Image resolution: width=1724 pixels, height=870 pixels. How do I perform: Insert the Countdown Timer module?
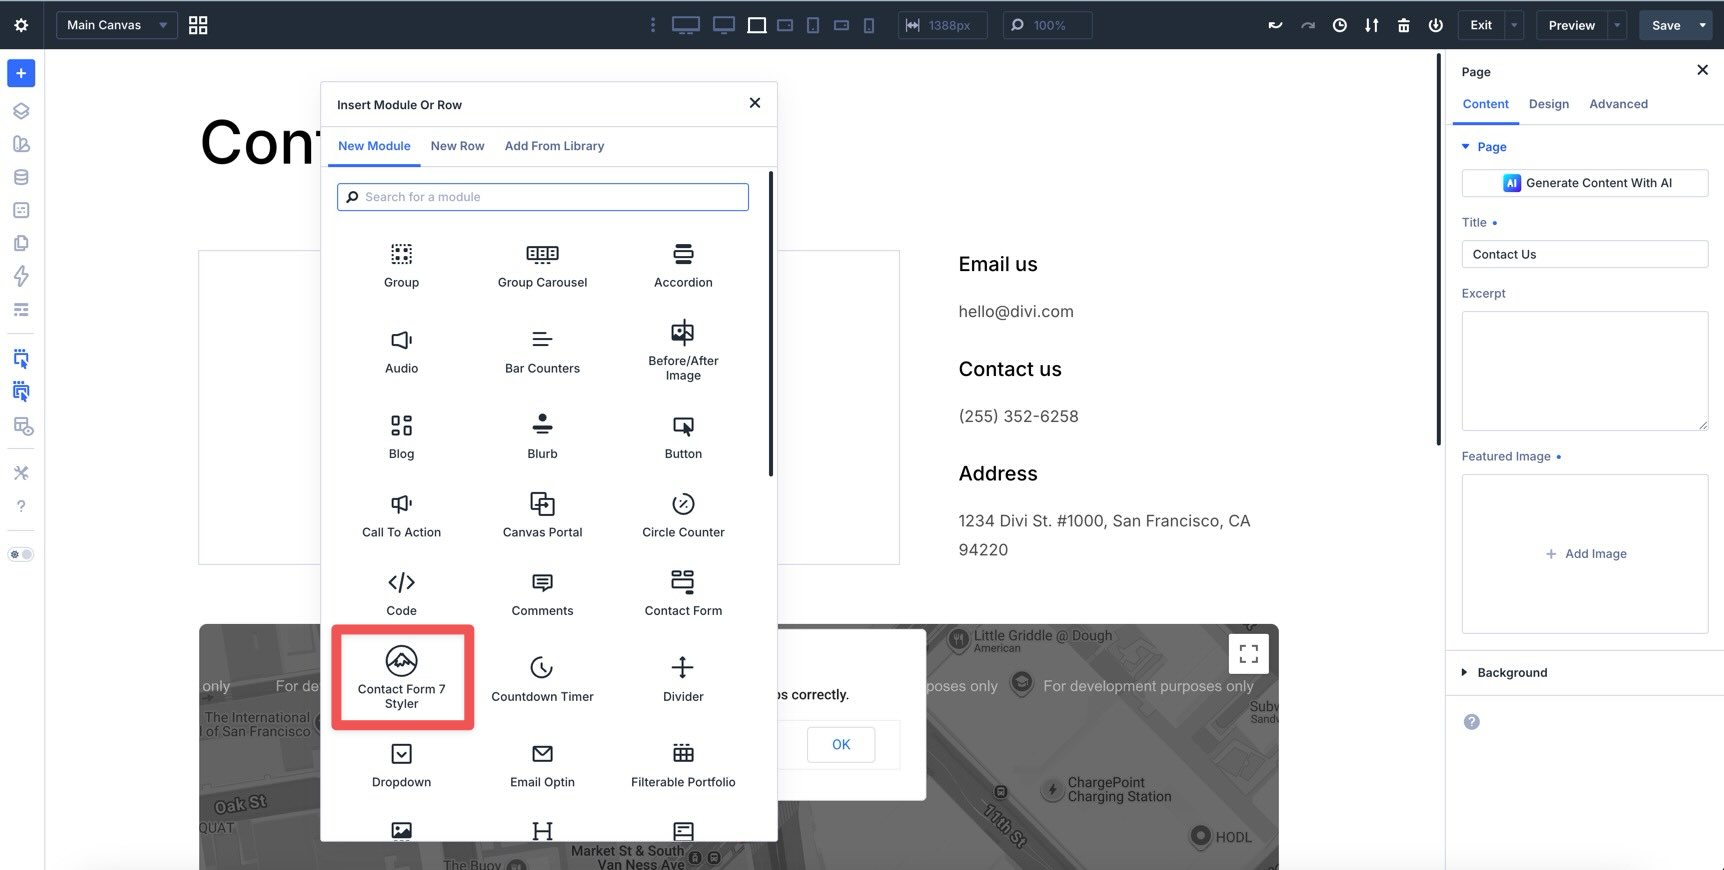(542, 680)
